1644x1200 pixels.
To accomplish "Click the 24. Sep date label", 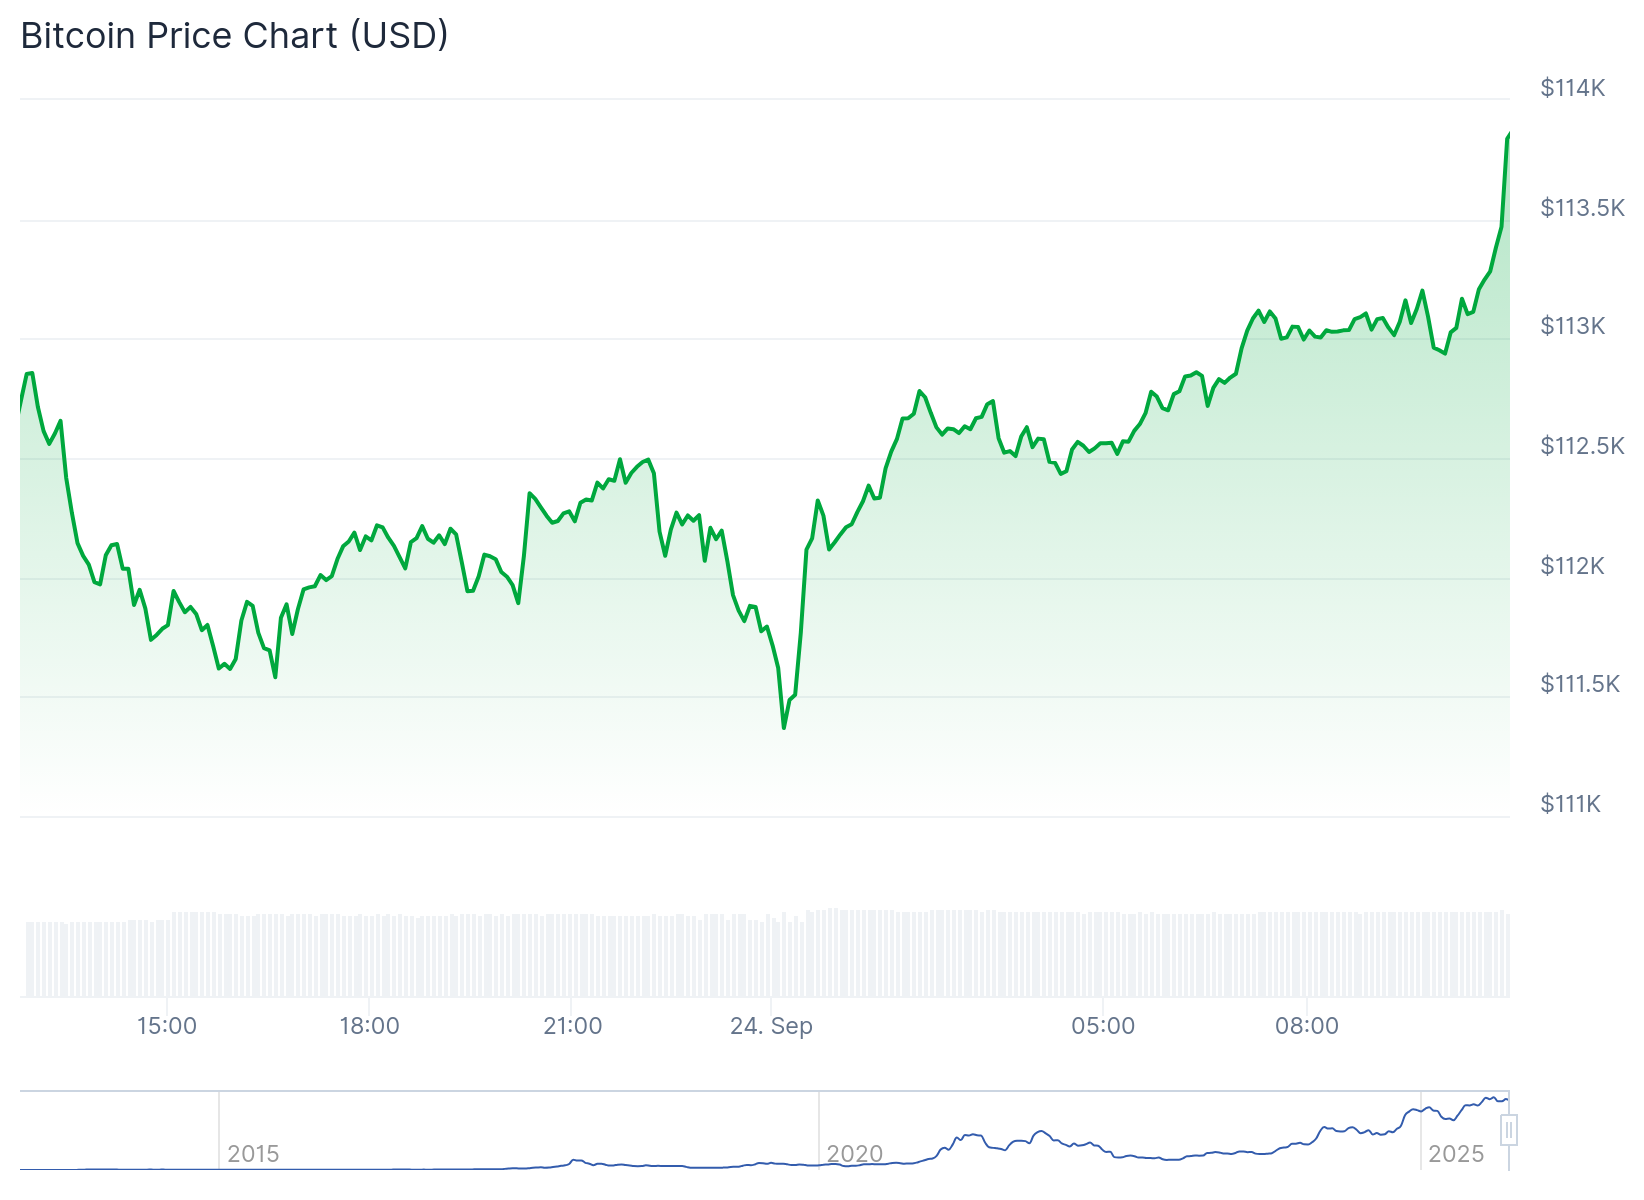I will pyautogui.click(x=771, y=1026).
